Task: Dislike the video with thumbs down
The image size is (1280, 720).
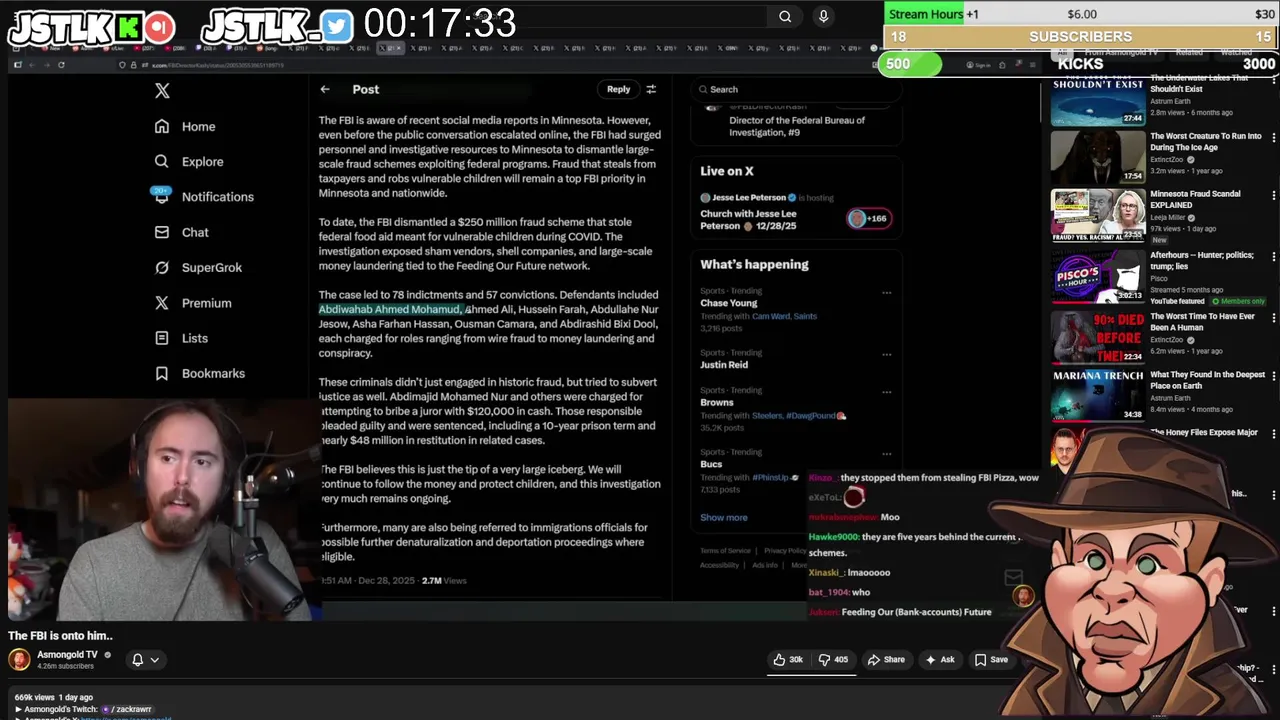Action: pyautogui.click(x=833, y=660)
